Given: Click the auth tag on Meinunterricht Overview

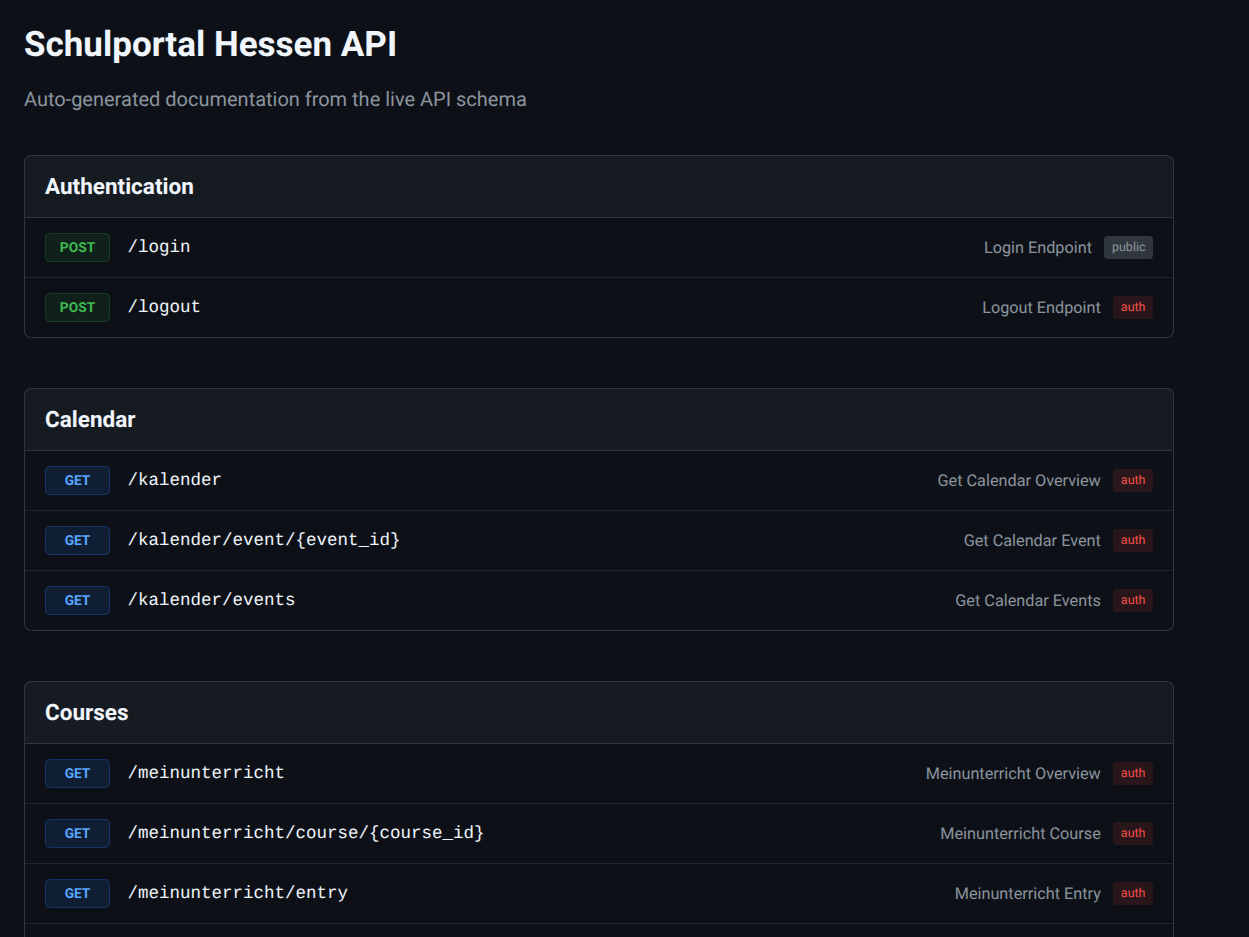Looking at the screenshot, I should (1133, 773).
